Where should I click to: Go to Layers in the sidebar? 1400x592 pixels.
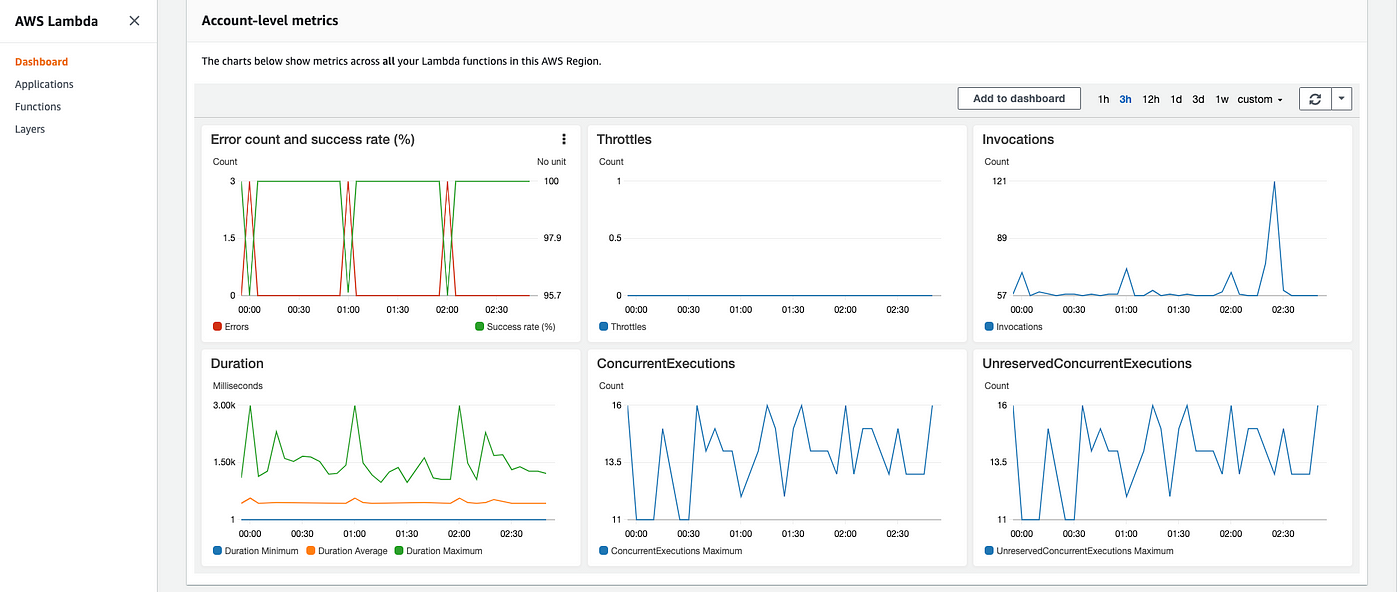(x=30, y=129)
